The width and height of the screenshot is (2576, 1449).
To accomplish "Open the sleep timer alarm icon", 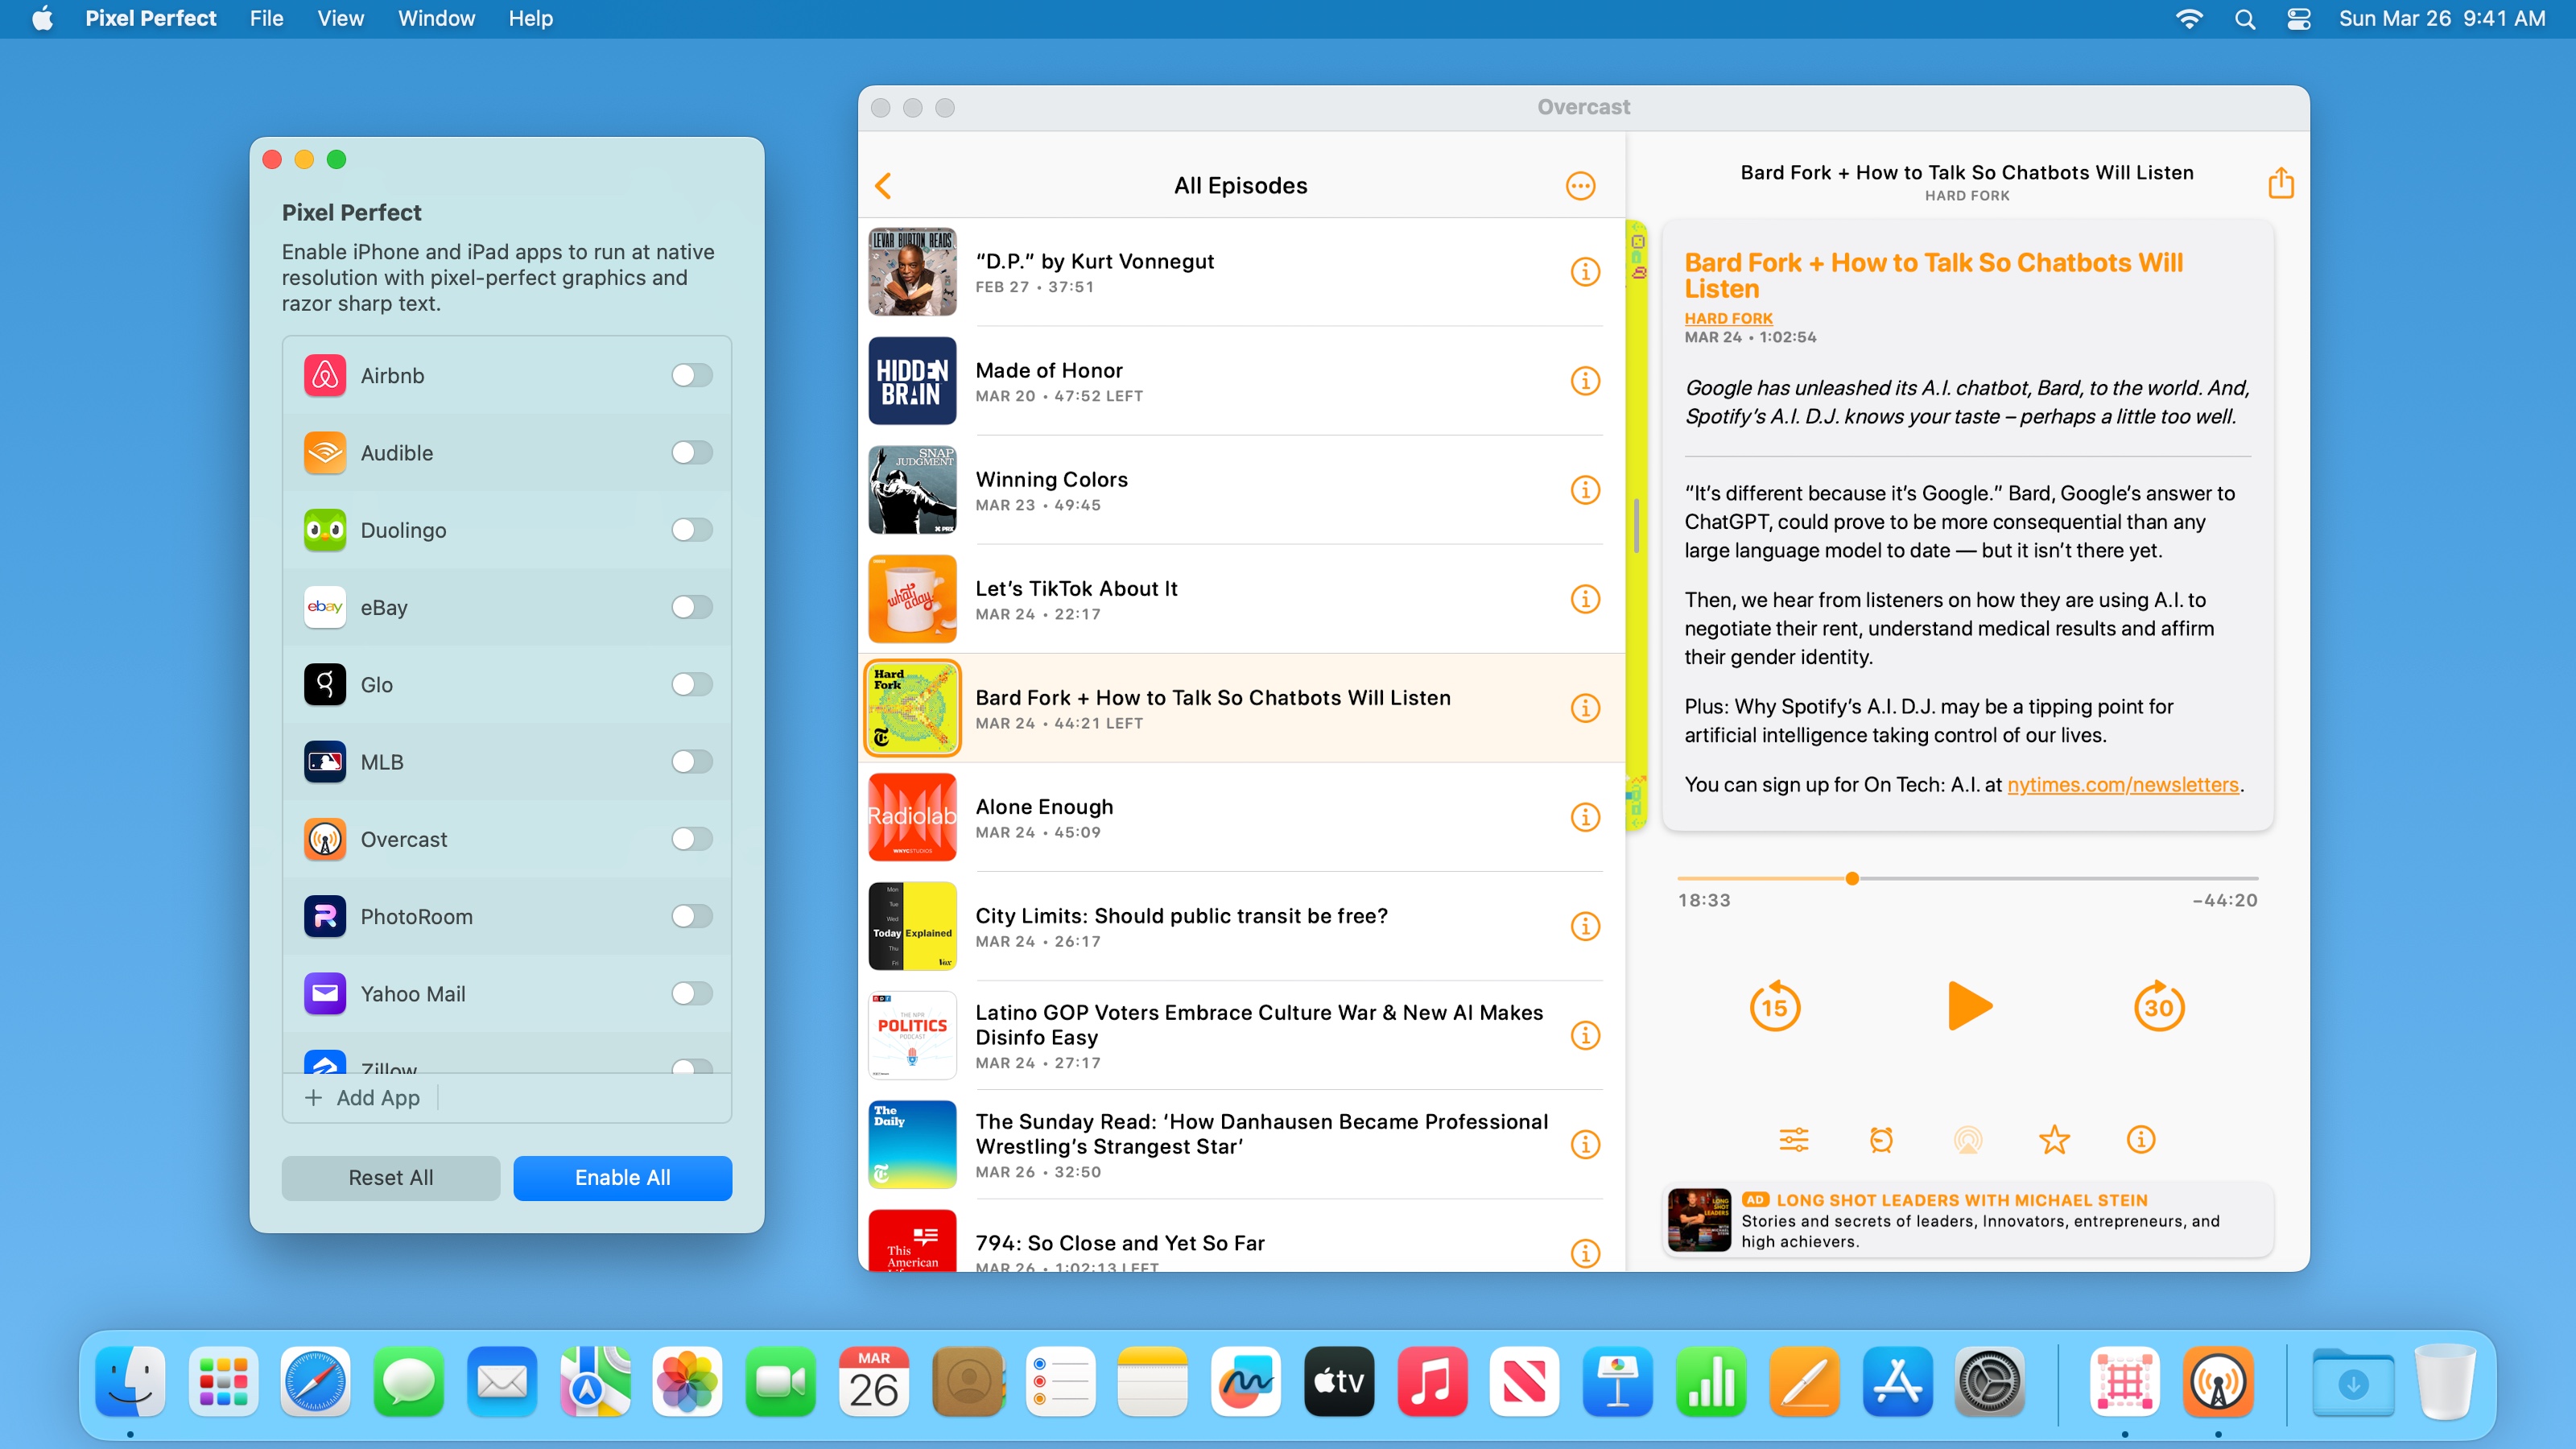I will pos(1881,1140).
